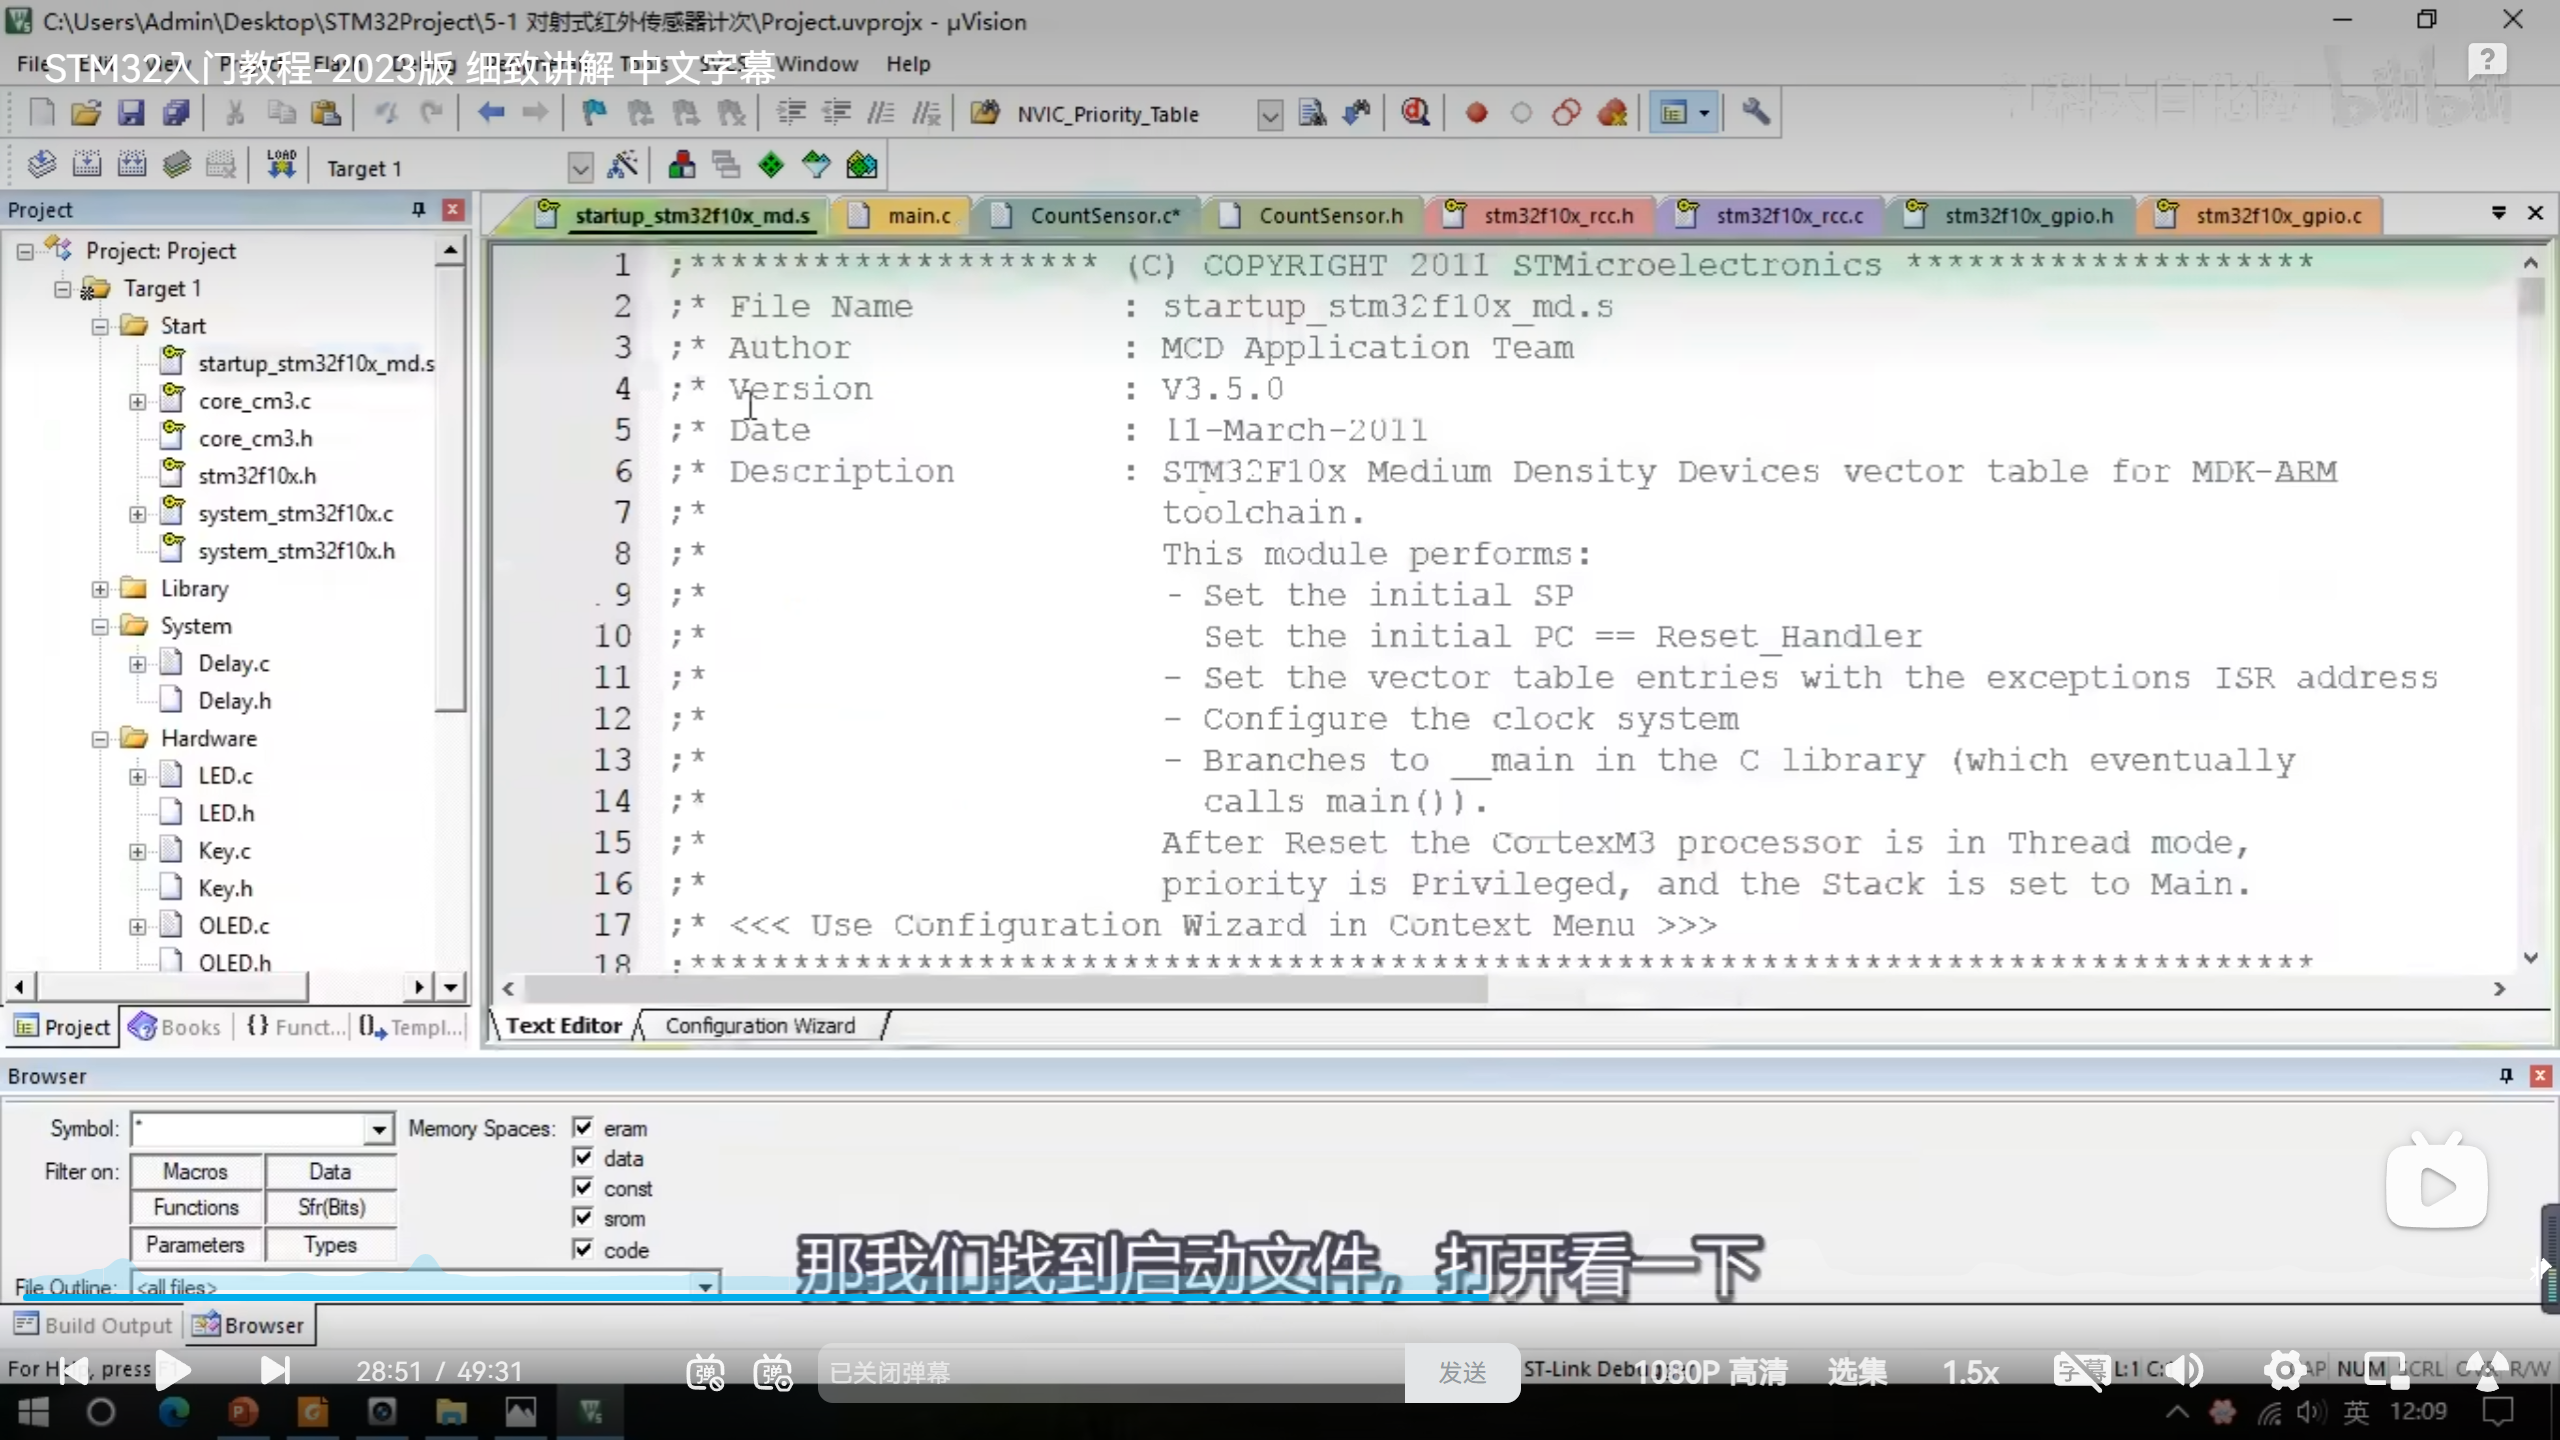
Task: Open the Symbol combo box dropdown
Action: pyautogui.click(x=378, y=1130)
